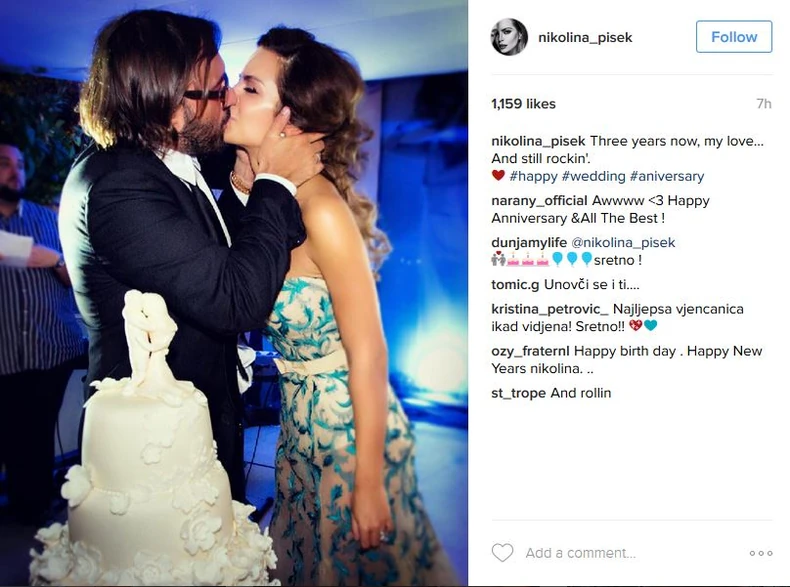Viewport: 790px width, 587px height.
Task: Open the #aniversary hashtag
Action: 667,176
